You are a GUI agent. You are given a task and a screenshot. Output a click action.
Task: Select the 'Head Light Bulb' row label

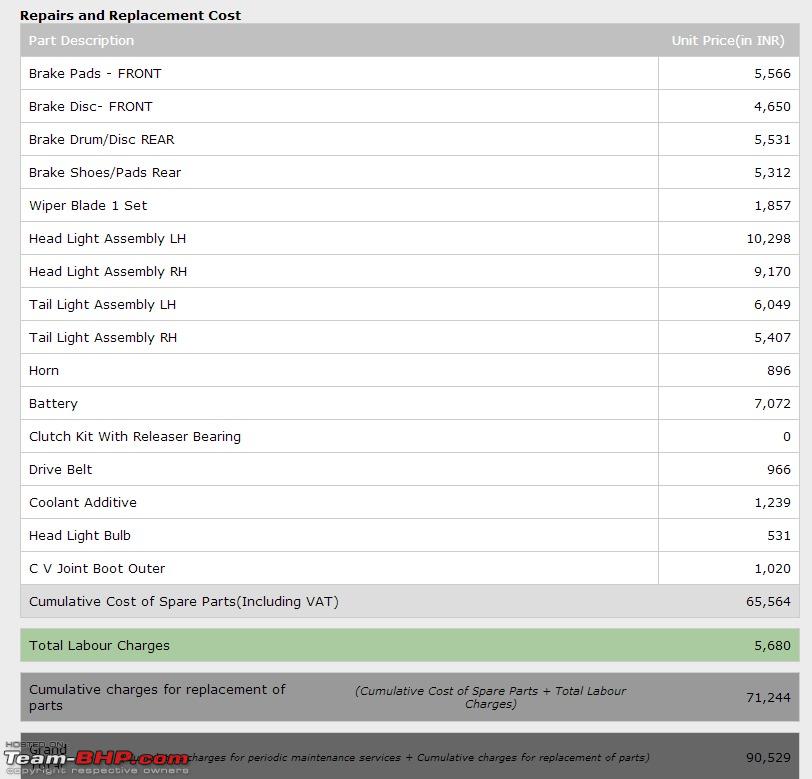[x=80, y=536]
